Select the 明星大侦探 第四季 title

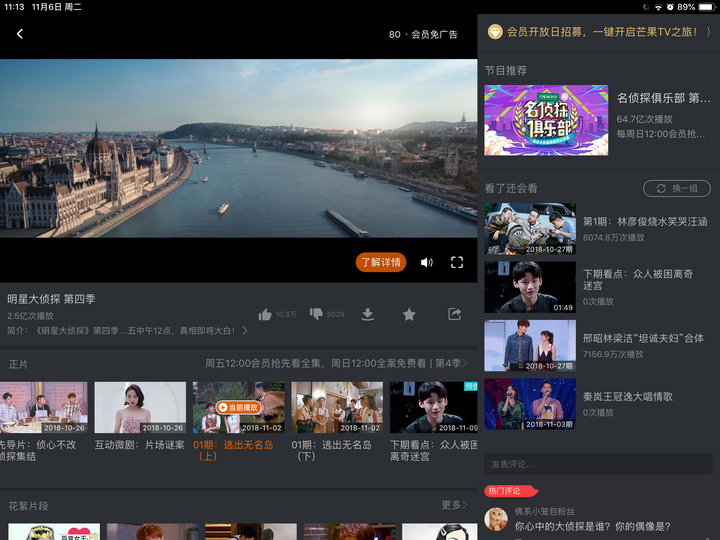click(x=51, y=299)
